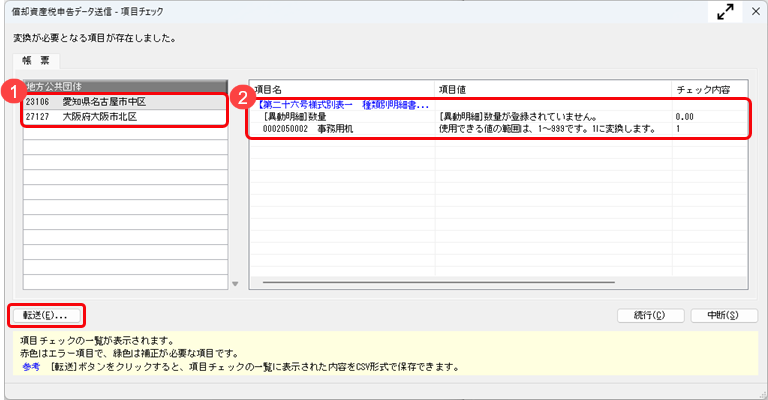Click the red annotation marker 1

[x=13, y=92]
